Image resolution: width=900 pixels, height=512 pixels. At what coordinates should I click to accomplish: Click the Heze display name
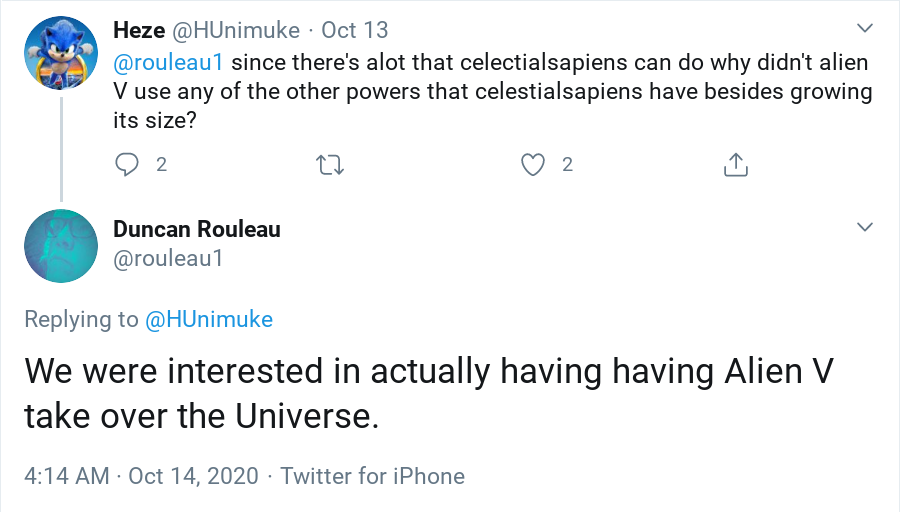pos(139,31)
